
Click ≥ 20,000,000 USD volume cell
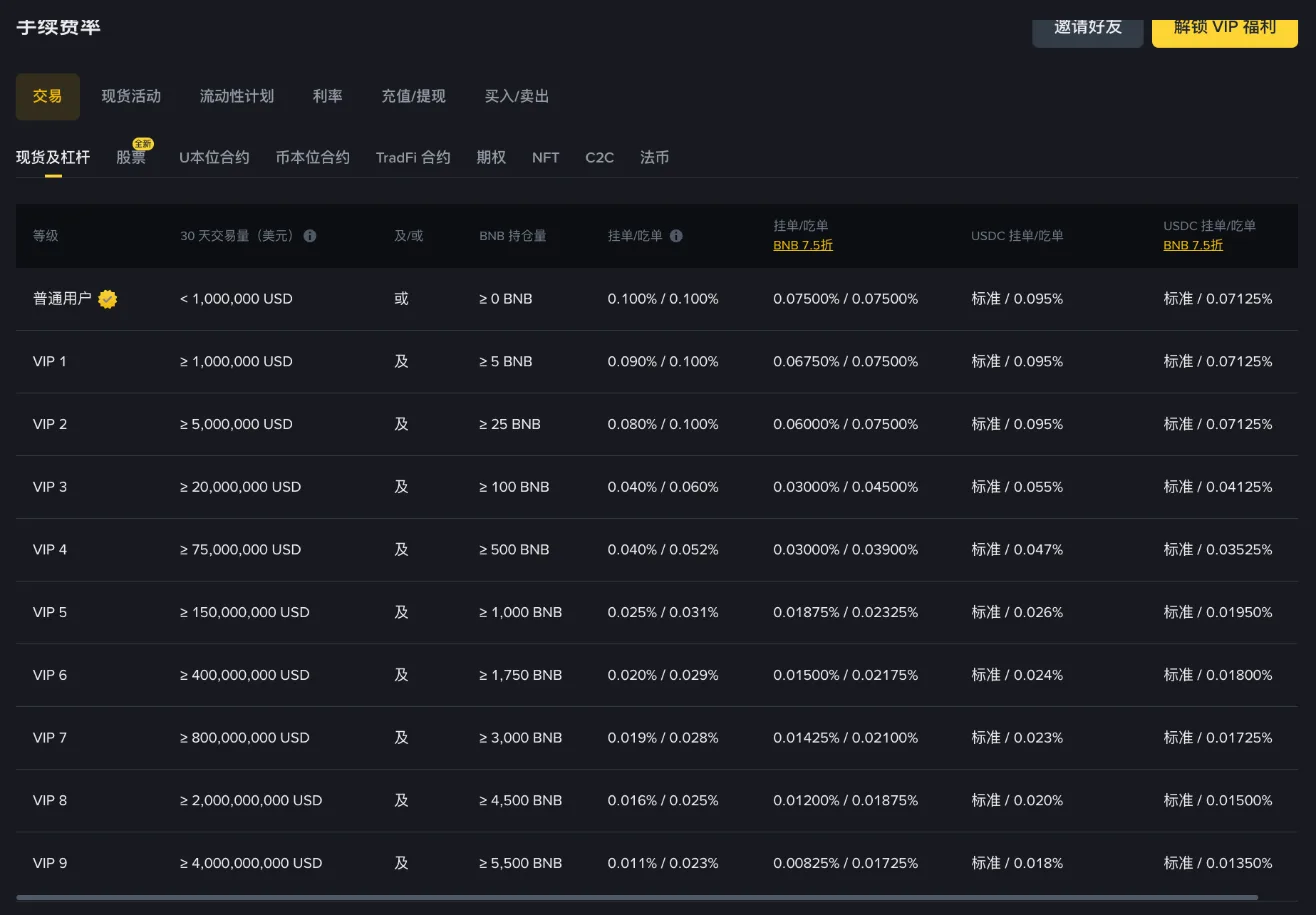tap(240, 487)
